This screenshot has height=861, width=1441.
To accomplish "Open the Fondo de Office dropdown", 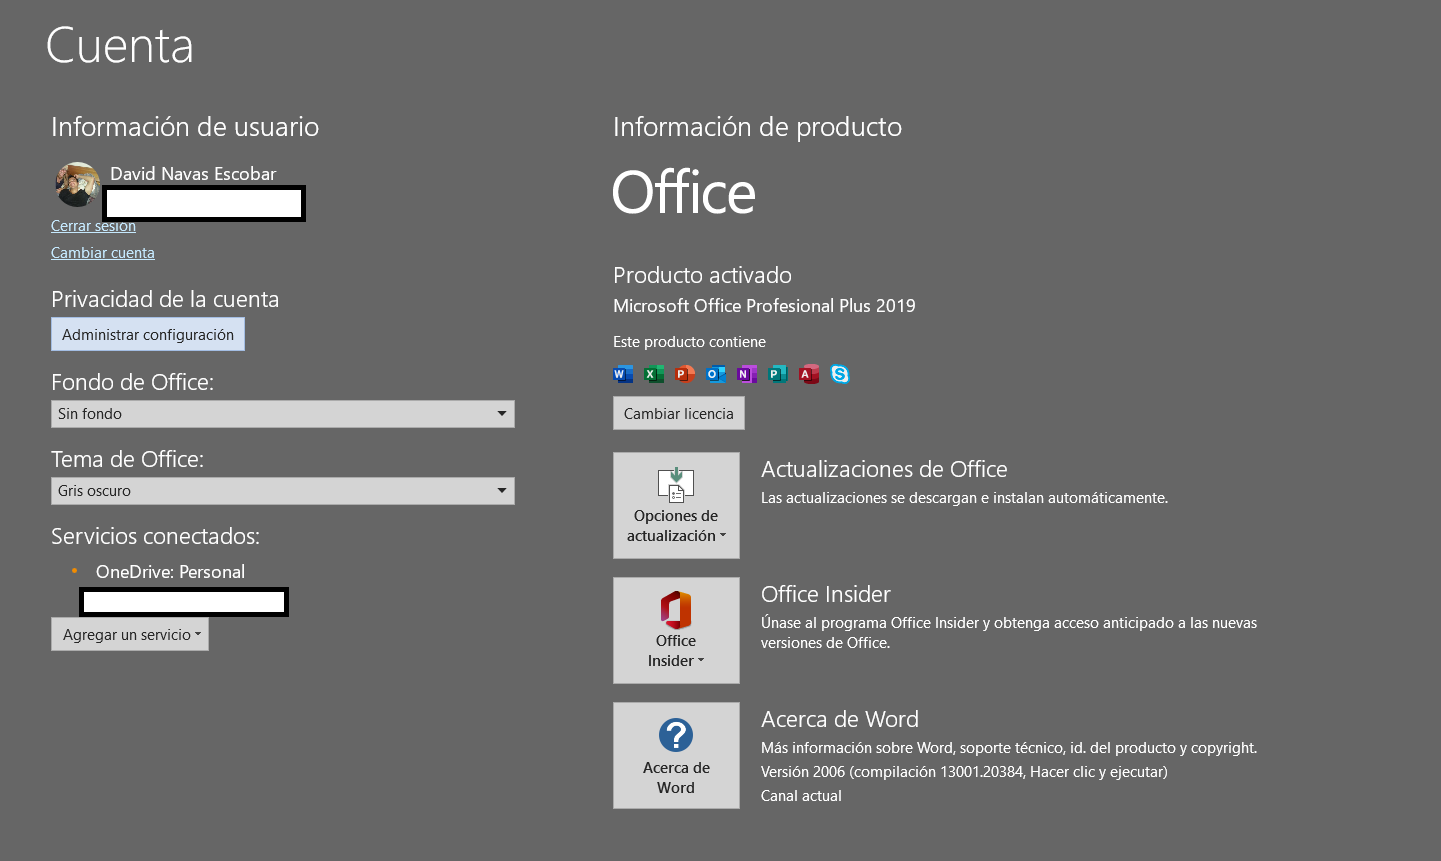I will [x=283, y=414].
